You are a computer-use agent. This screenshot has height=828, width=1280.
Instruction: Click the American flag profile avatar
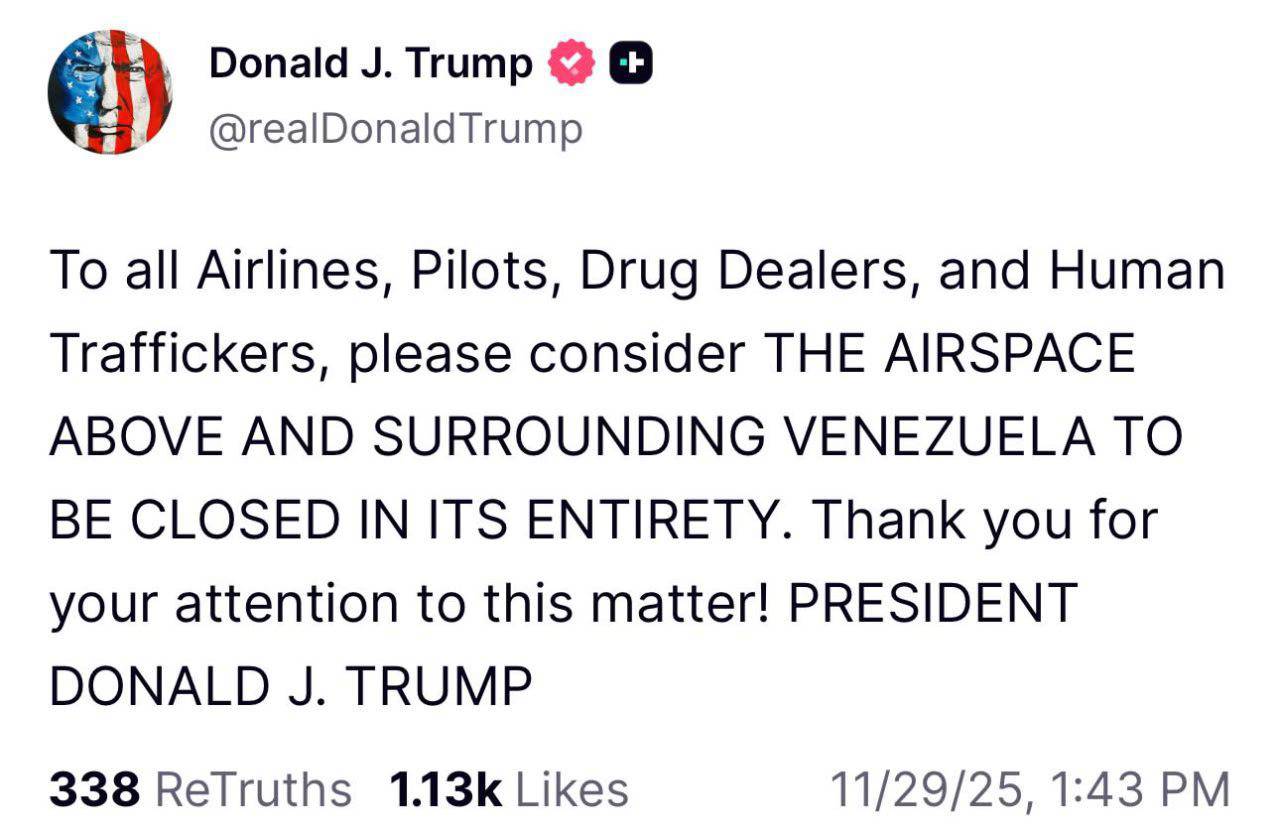[110, 91]
